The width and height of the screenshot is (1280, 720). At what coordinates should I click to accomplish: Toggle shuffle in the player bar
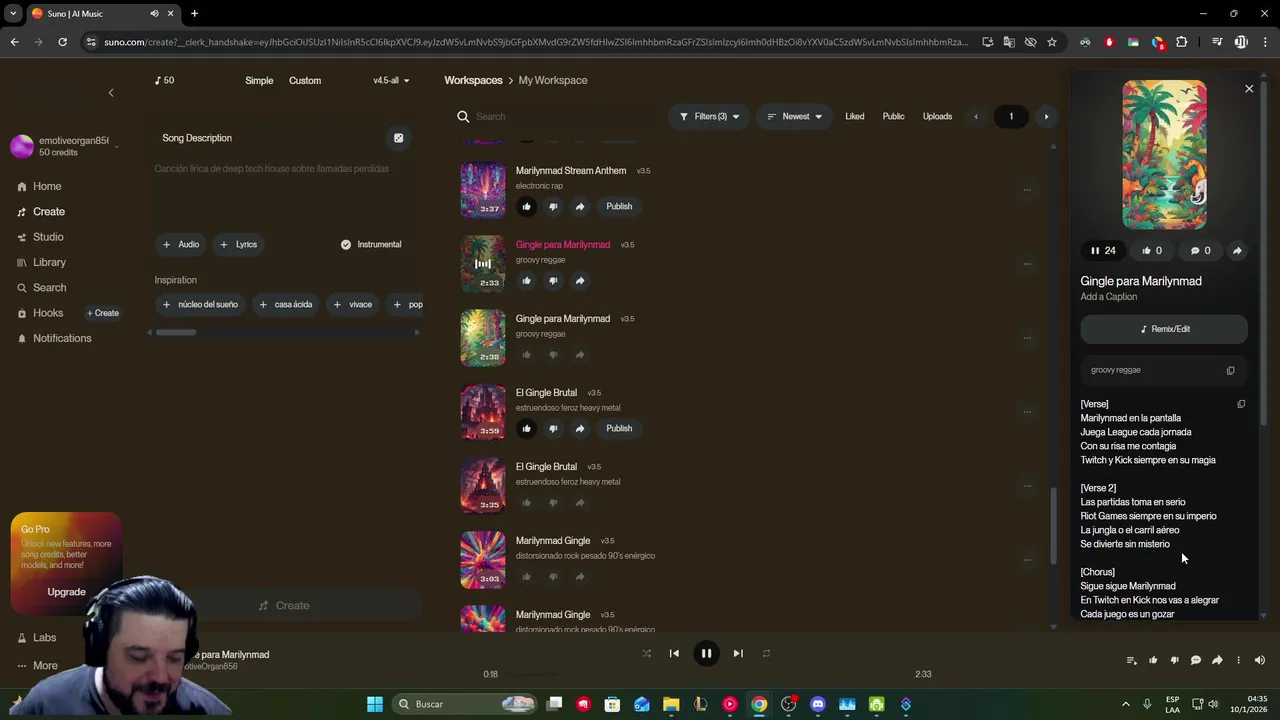646,653
